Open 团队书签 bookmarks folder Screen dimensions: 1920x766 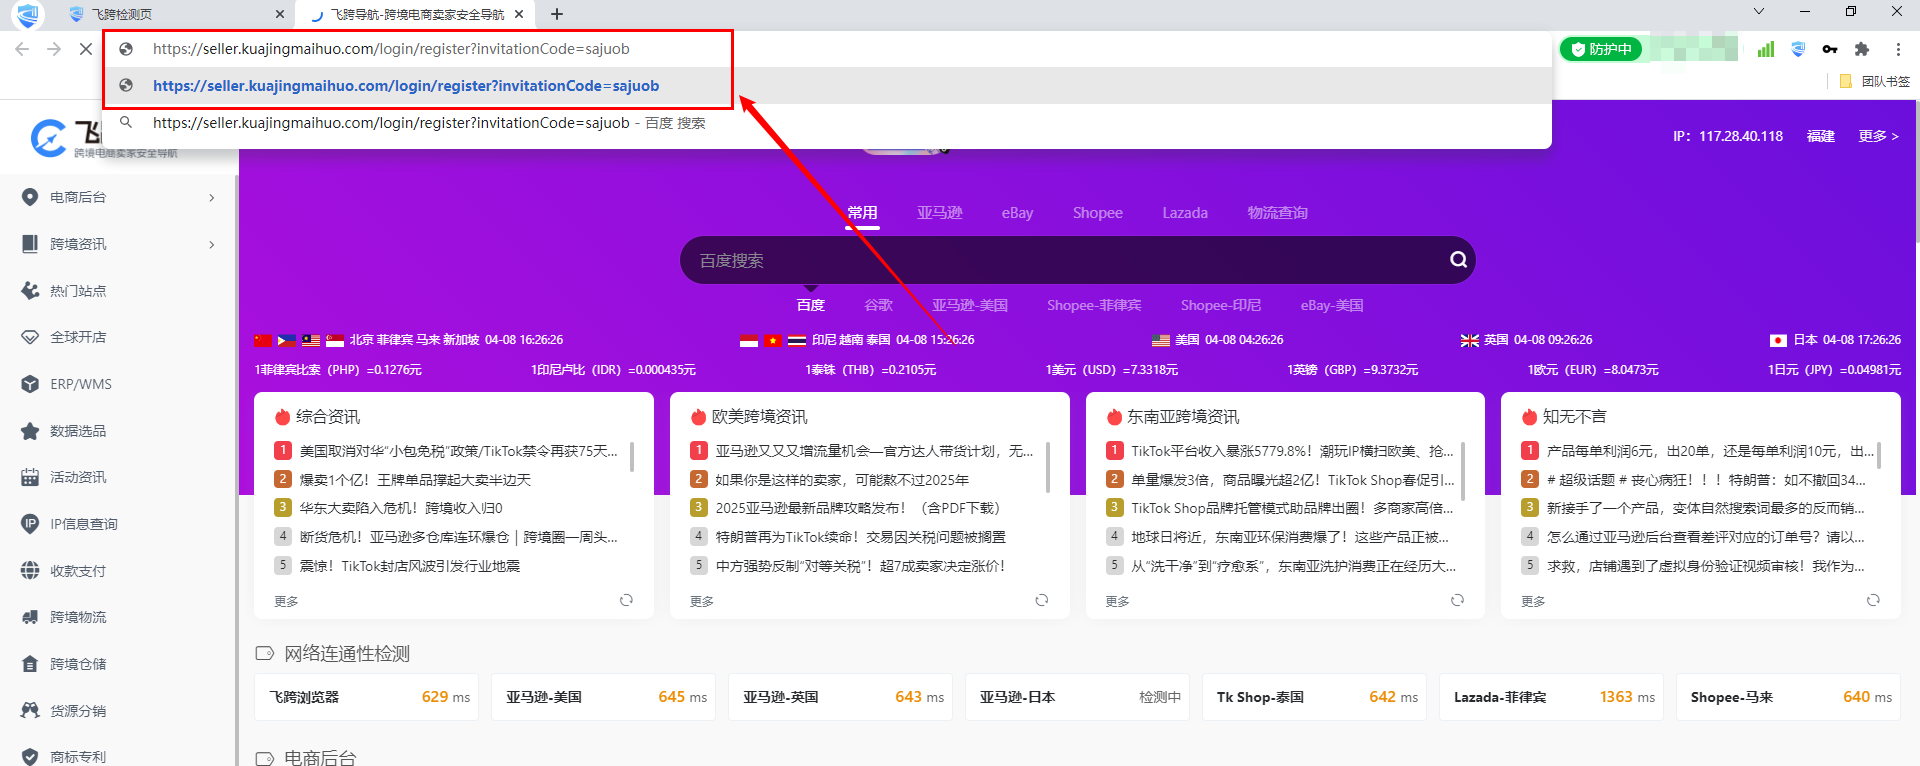pos(1874,81)
